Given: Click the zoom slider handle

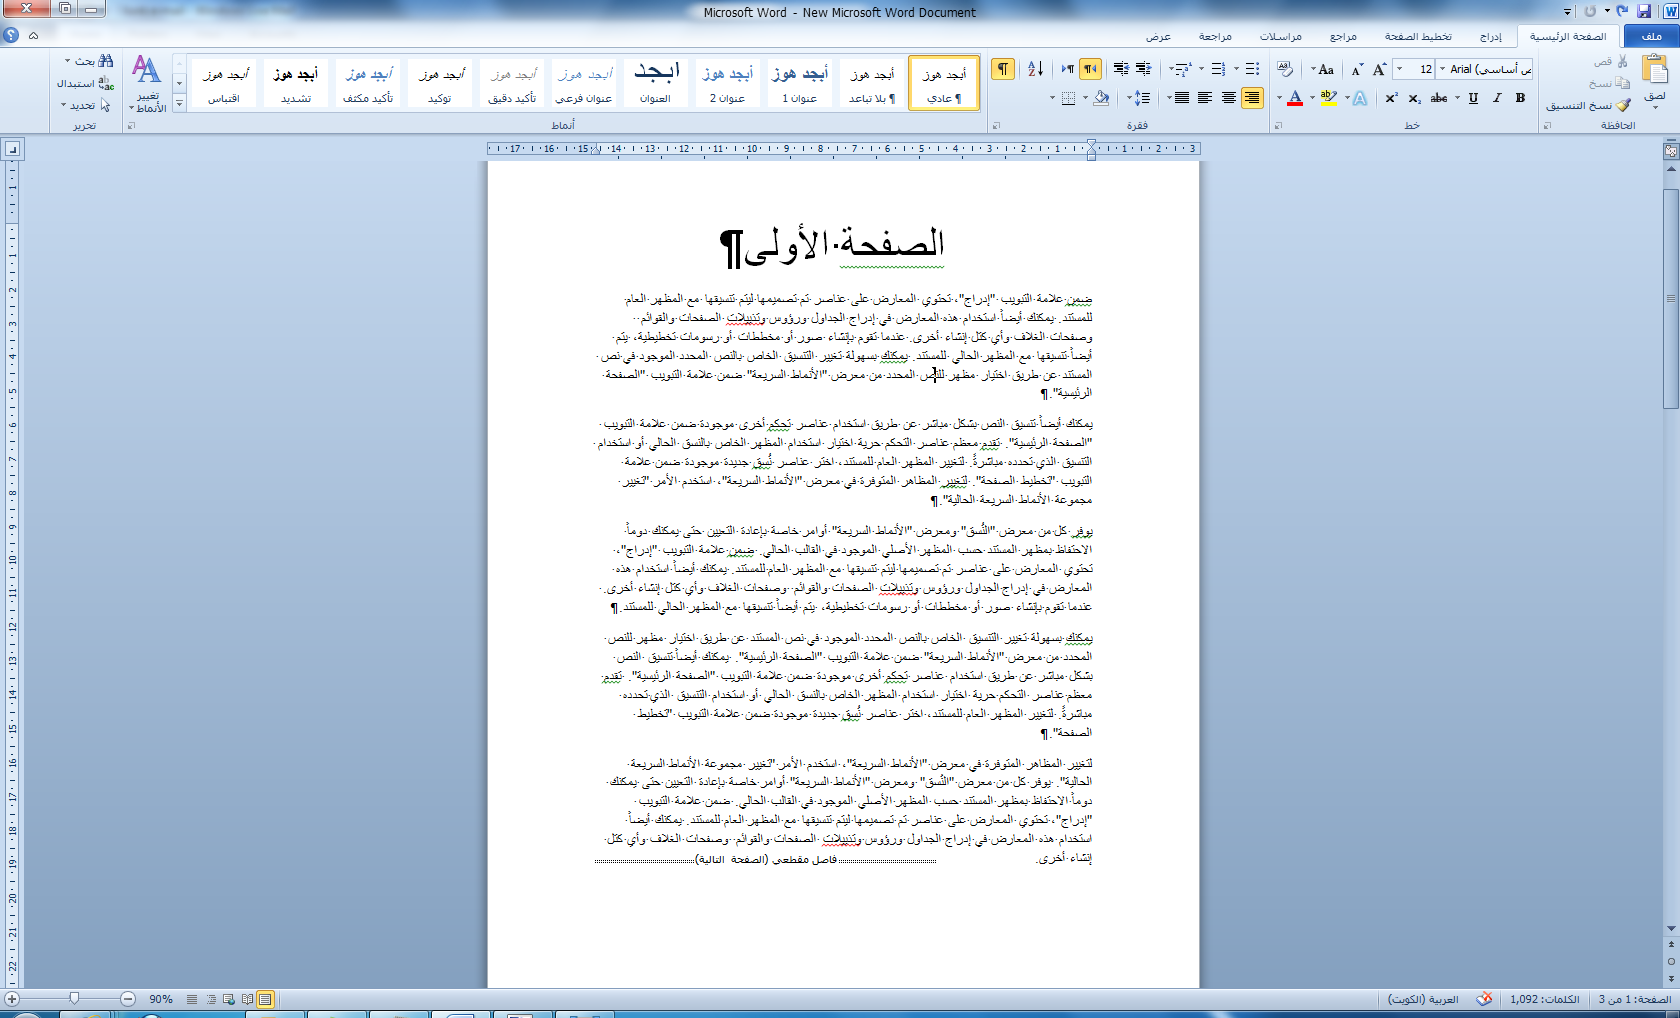Looking at the screenshot, I should [x=74, y=999].
